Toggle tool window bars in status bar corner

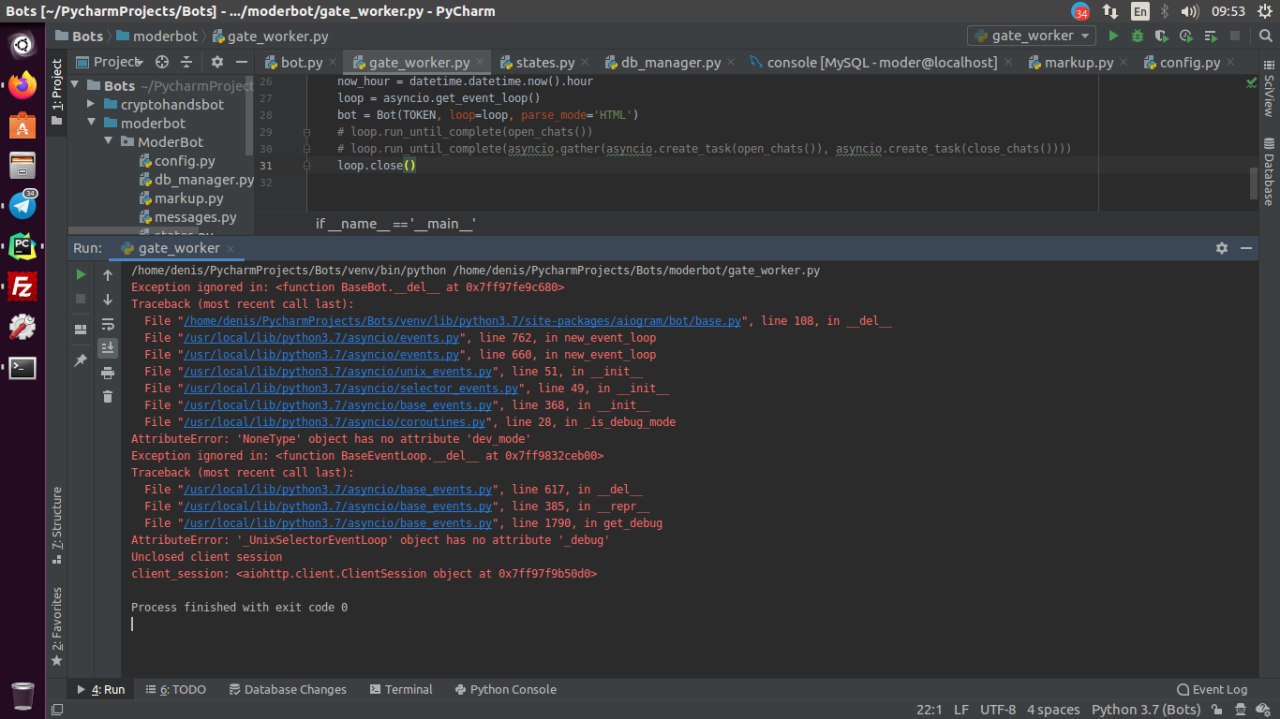tap(56, 709)
